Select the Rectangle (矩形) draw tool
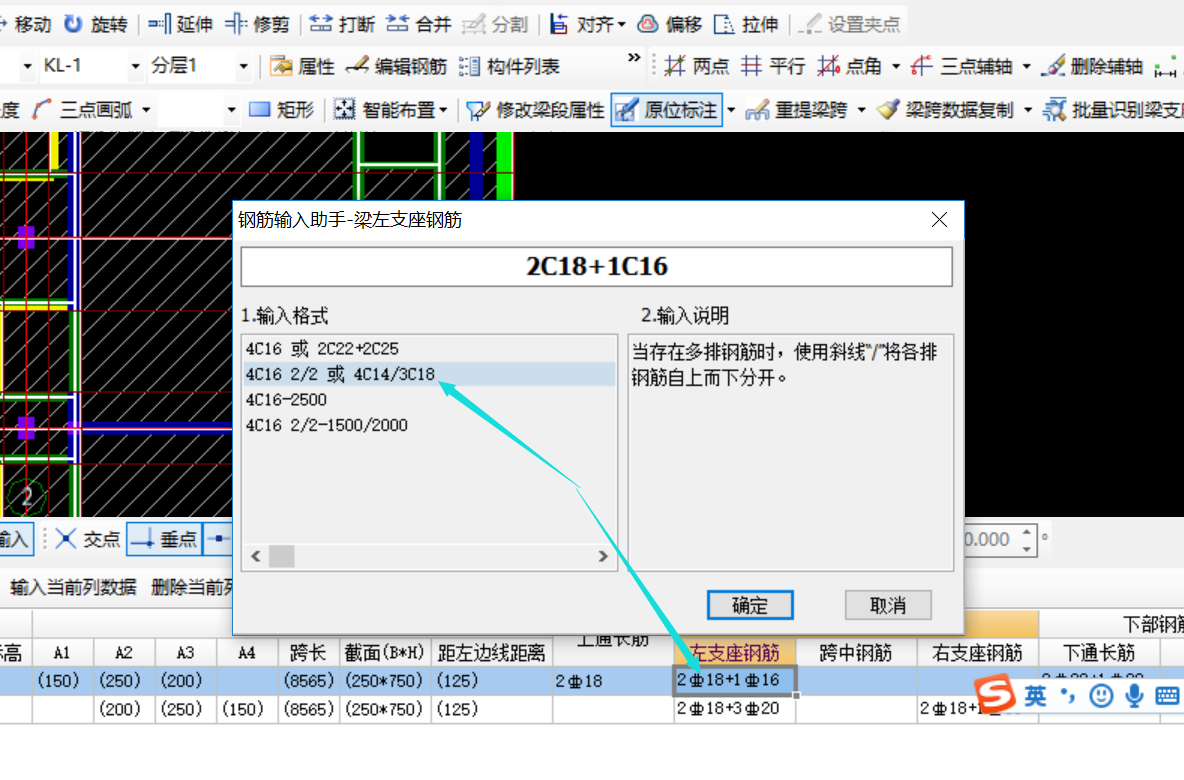The height and width of the screenshot is (780, 1184). [281, 110]
